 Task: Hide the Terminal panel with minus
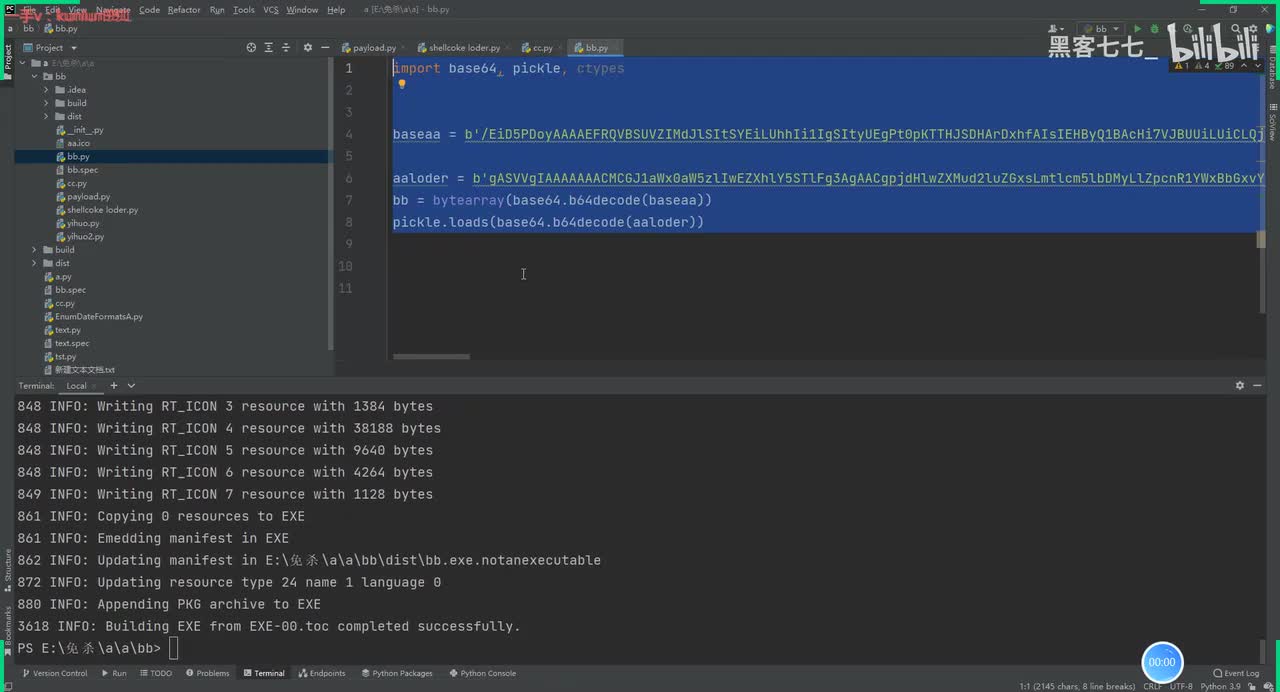click(x=1258, y=385)
